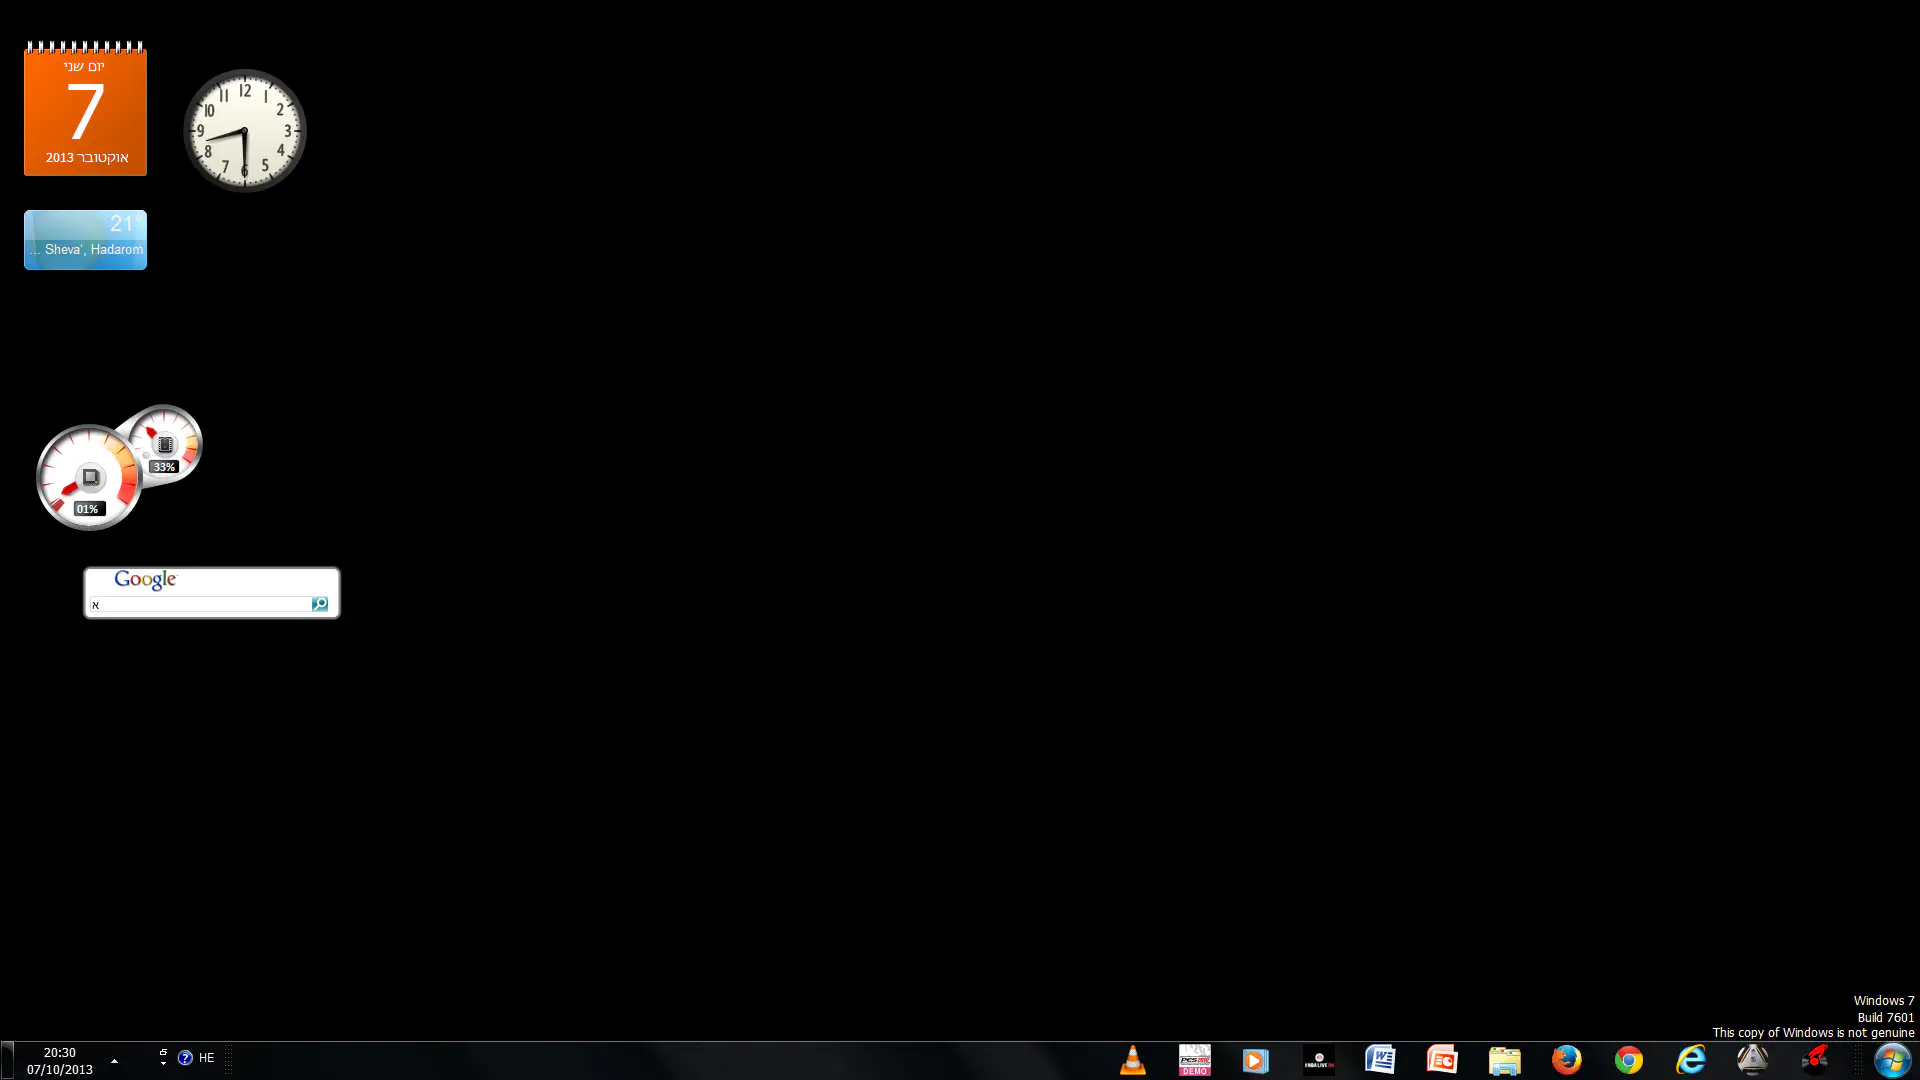The height and width of the screenshot is (1080, 1920).
Task: Launch Firefox from taskbar
Action: (1566, 1060)
